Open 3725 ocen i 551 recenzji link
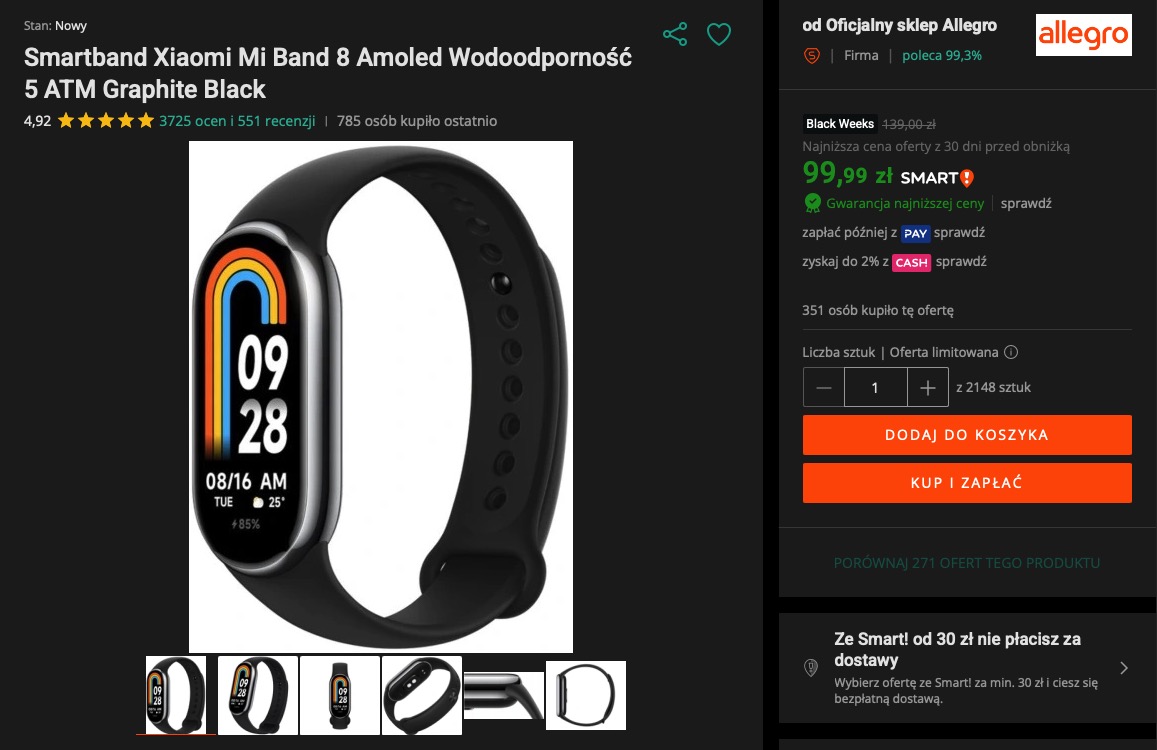 [237, 121]
